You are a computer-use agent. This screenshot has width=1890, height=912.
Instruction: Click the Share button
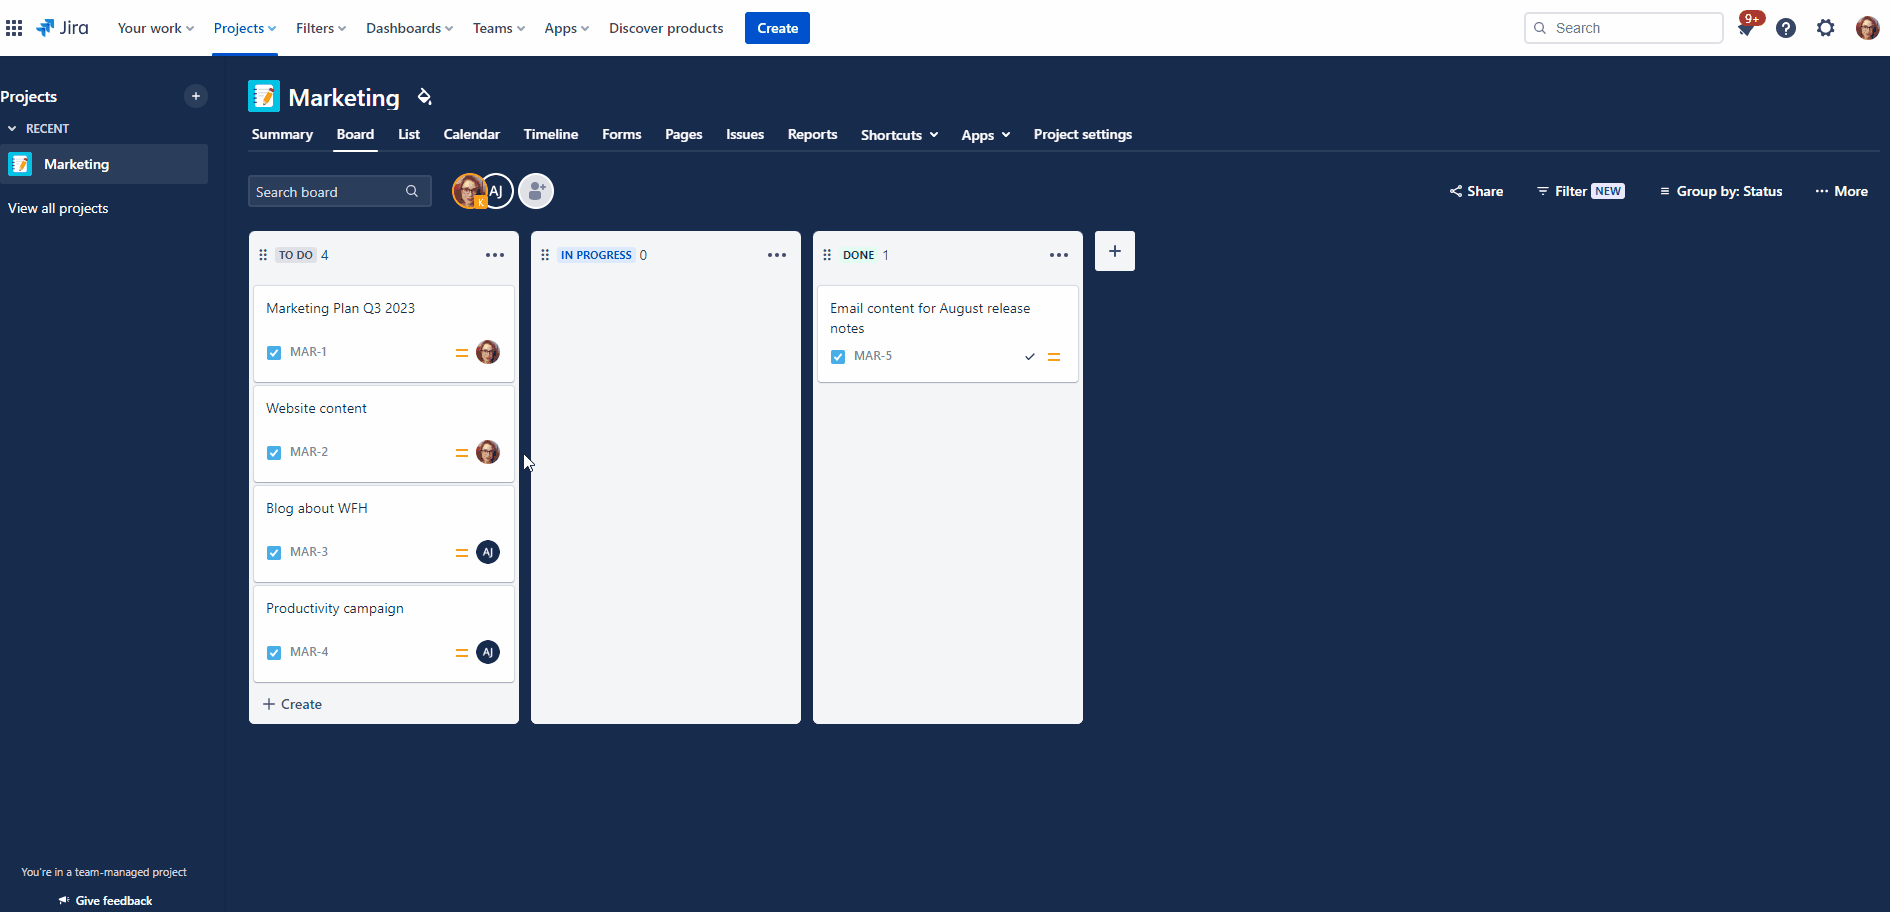pyautogui.click(x=1476, y=191)
